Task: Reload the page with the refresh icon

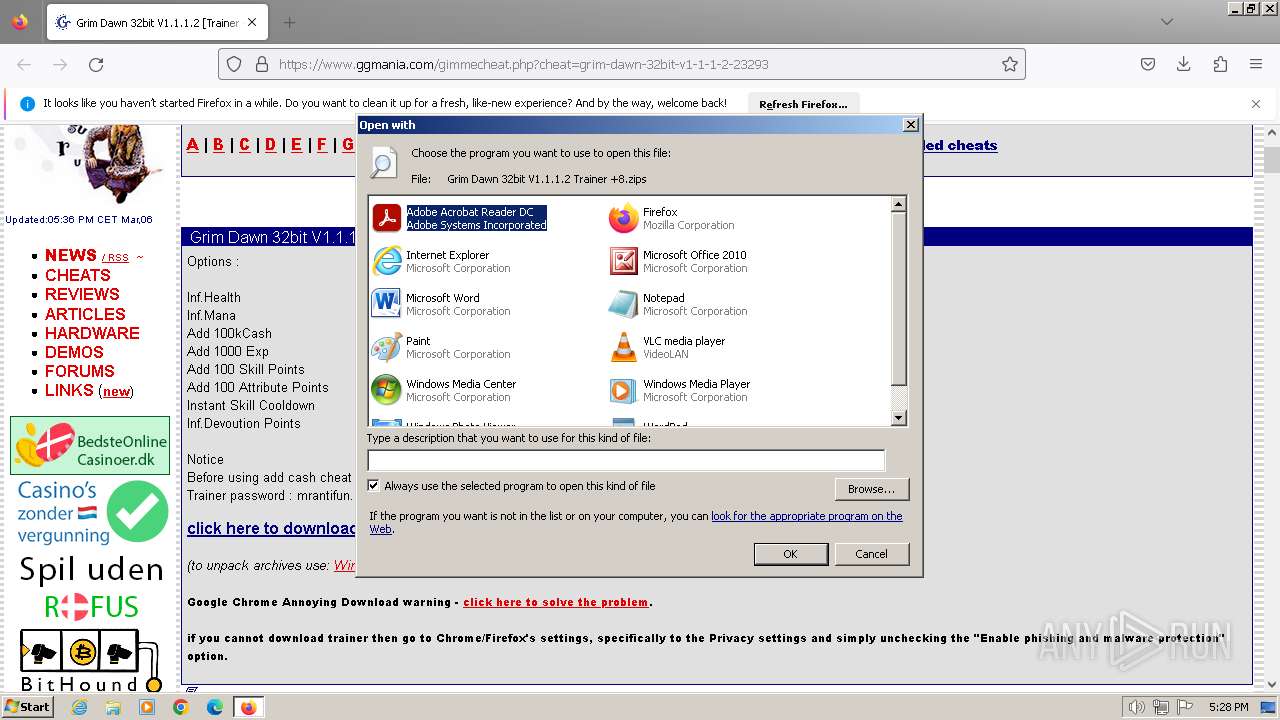Action: click(x=96, y=64)
